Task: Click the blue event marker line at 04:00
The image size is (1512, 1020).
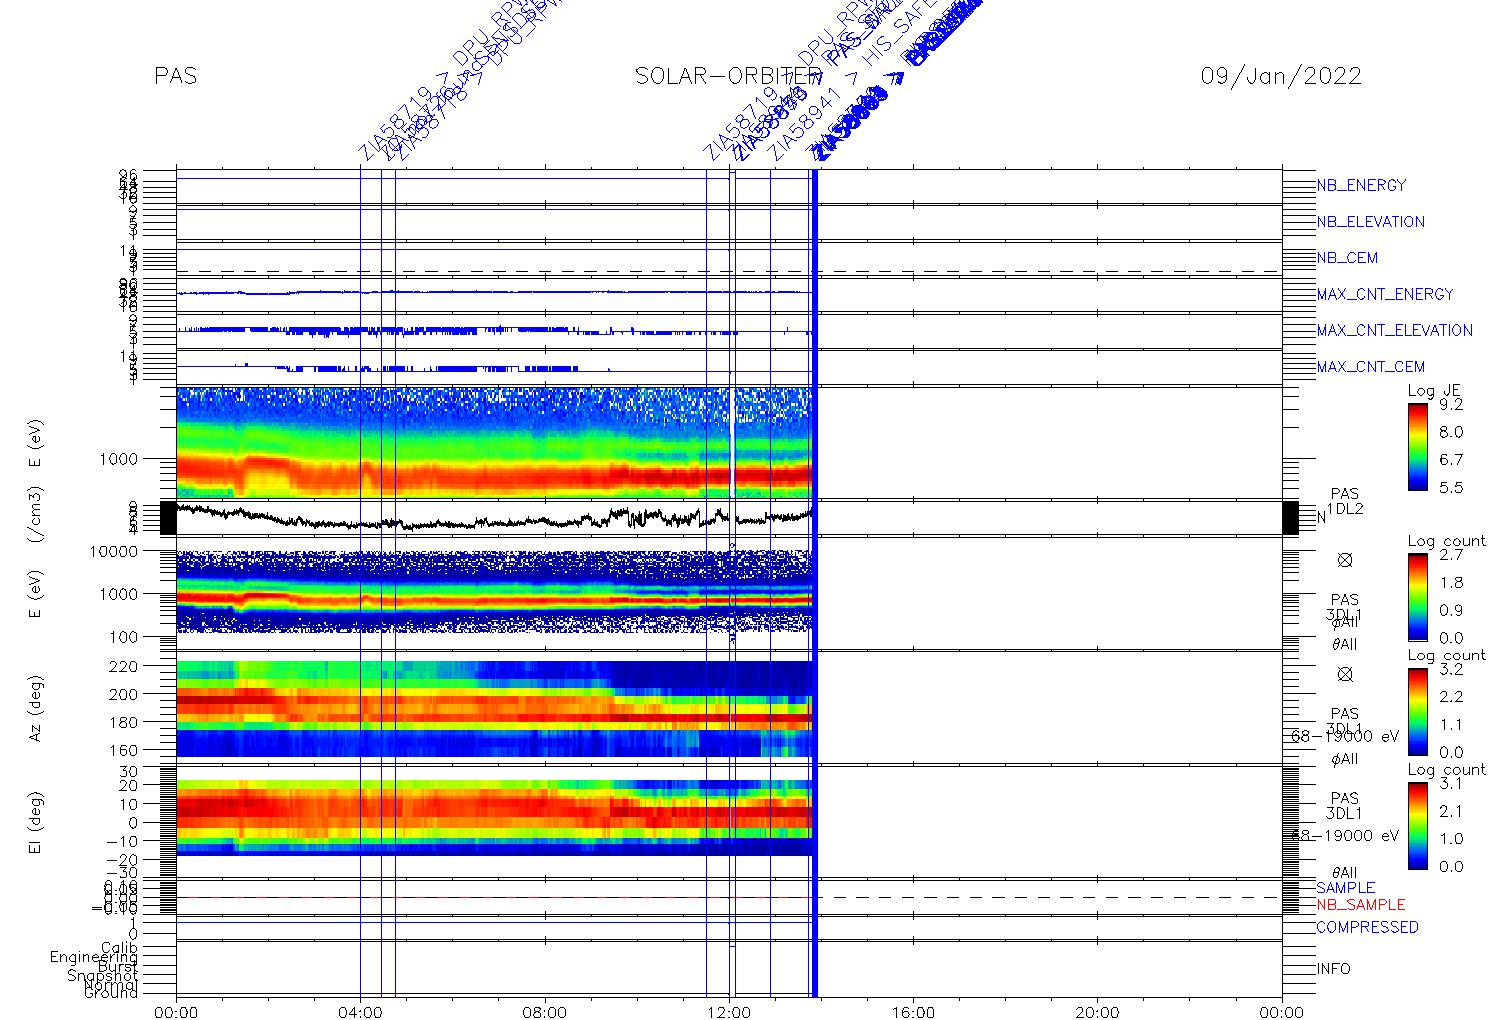Action: tap(360, 585)
